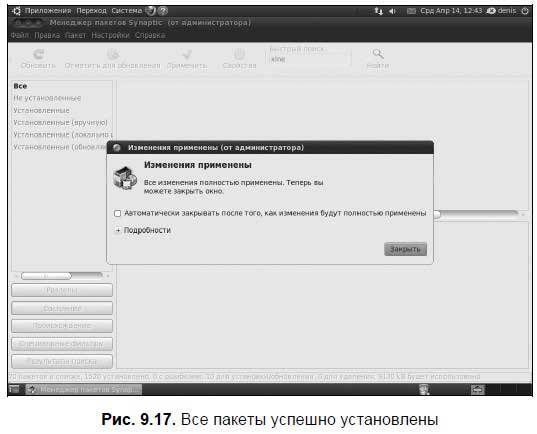Enable automatic closing after changes applied checkbox
Image resolution: width=537 pixels, height=434 pixels.
pos(117,213)
